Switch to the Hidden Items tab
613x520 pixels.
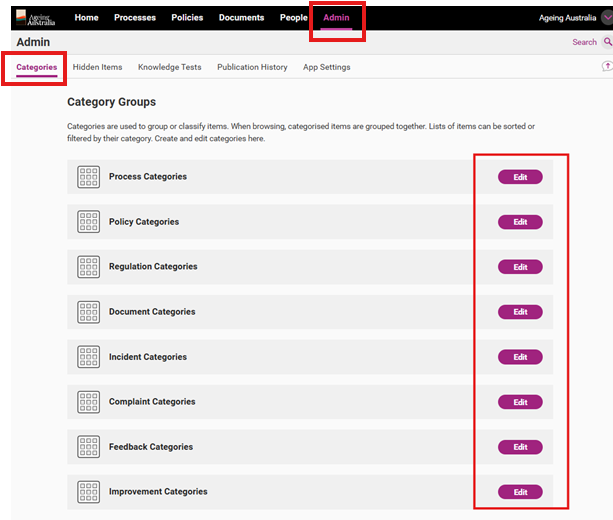(98, 67)
